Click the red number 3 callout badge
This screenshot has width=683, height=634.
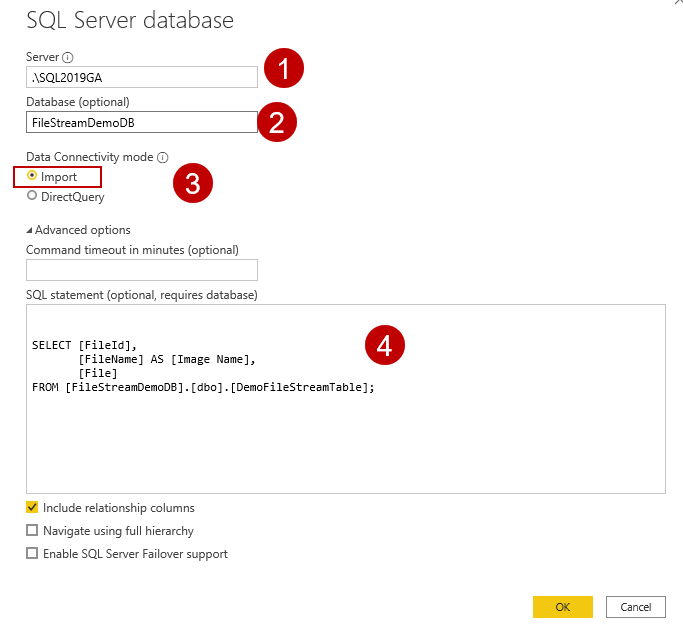[x=193, y=183]
